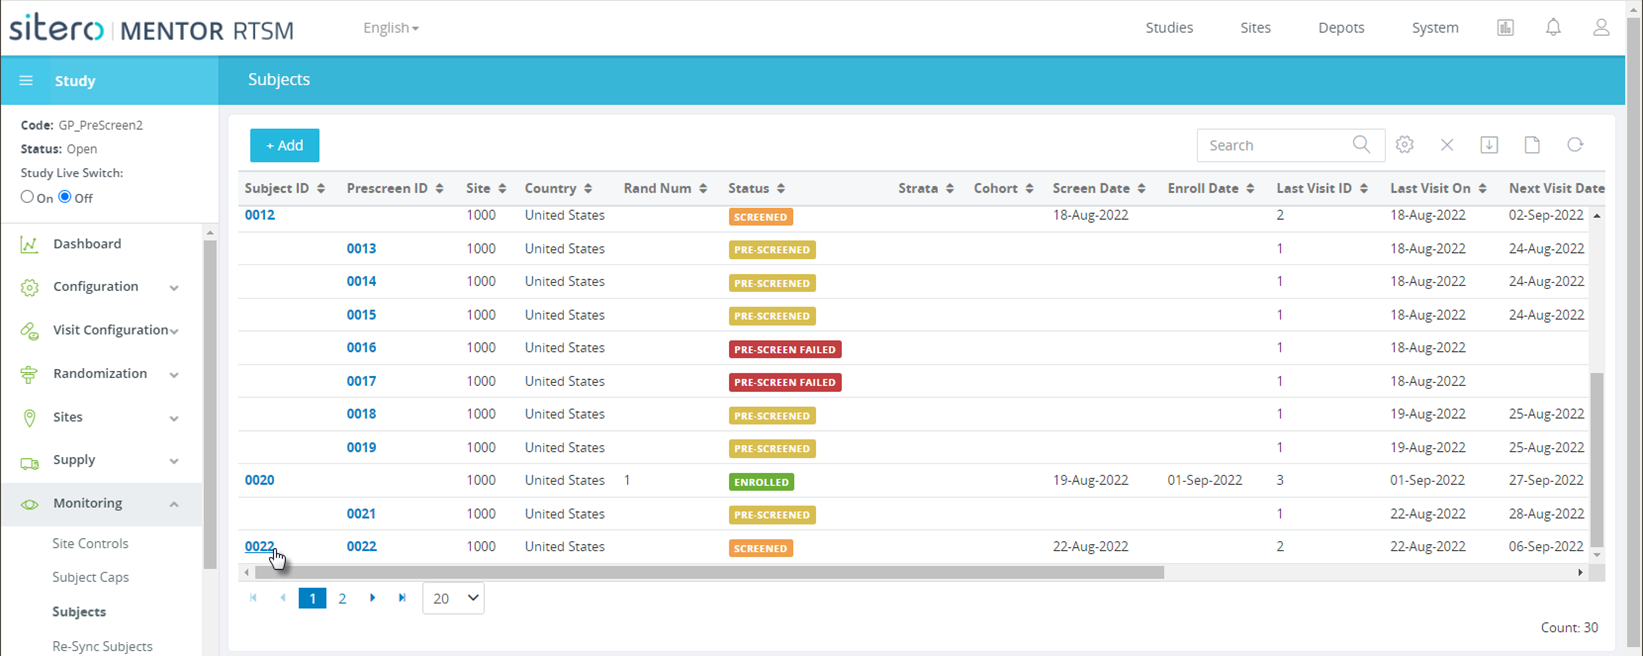The image size is (1643, 656).
Task: Open the notifications bell
Action: [1553, 28]
